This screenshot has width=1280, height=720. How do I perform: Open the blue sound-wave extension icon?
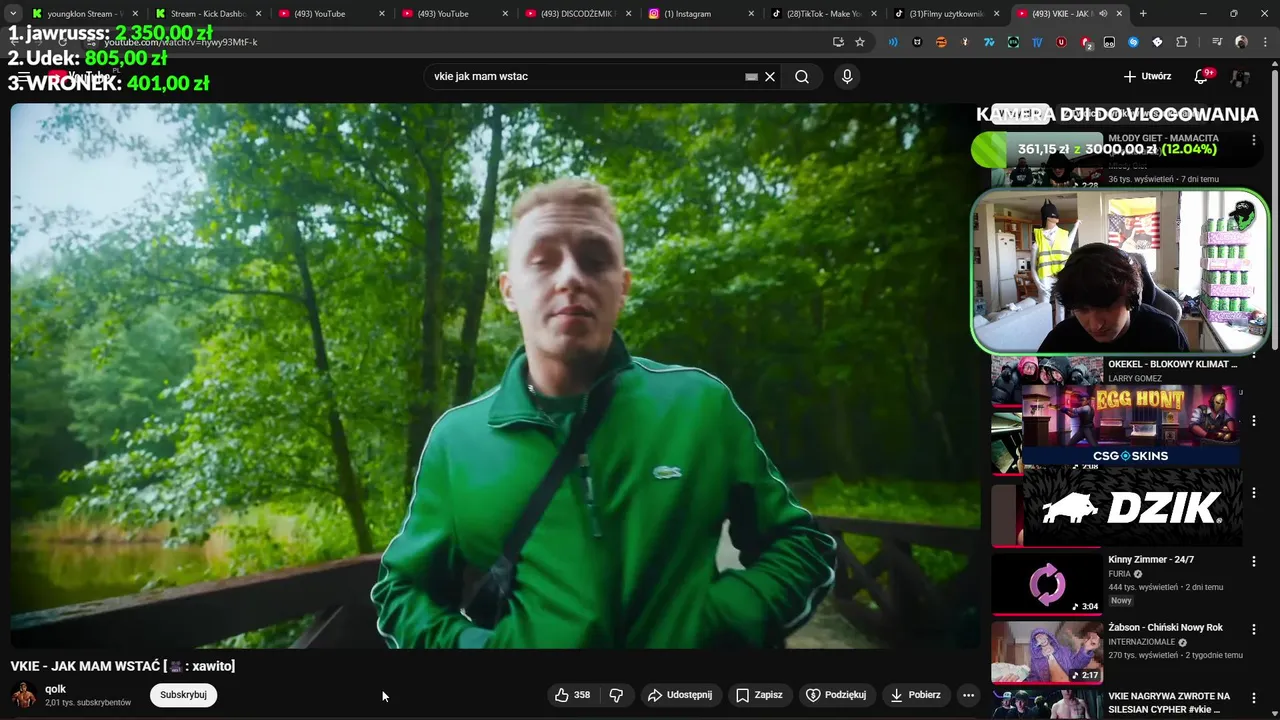(893, 42)
